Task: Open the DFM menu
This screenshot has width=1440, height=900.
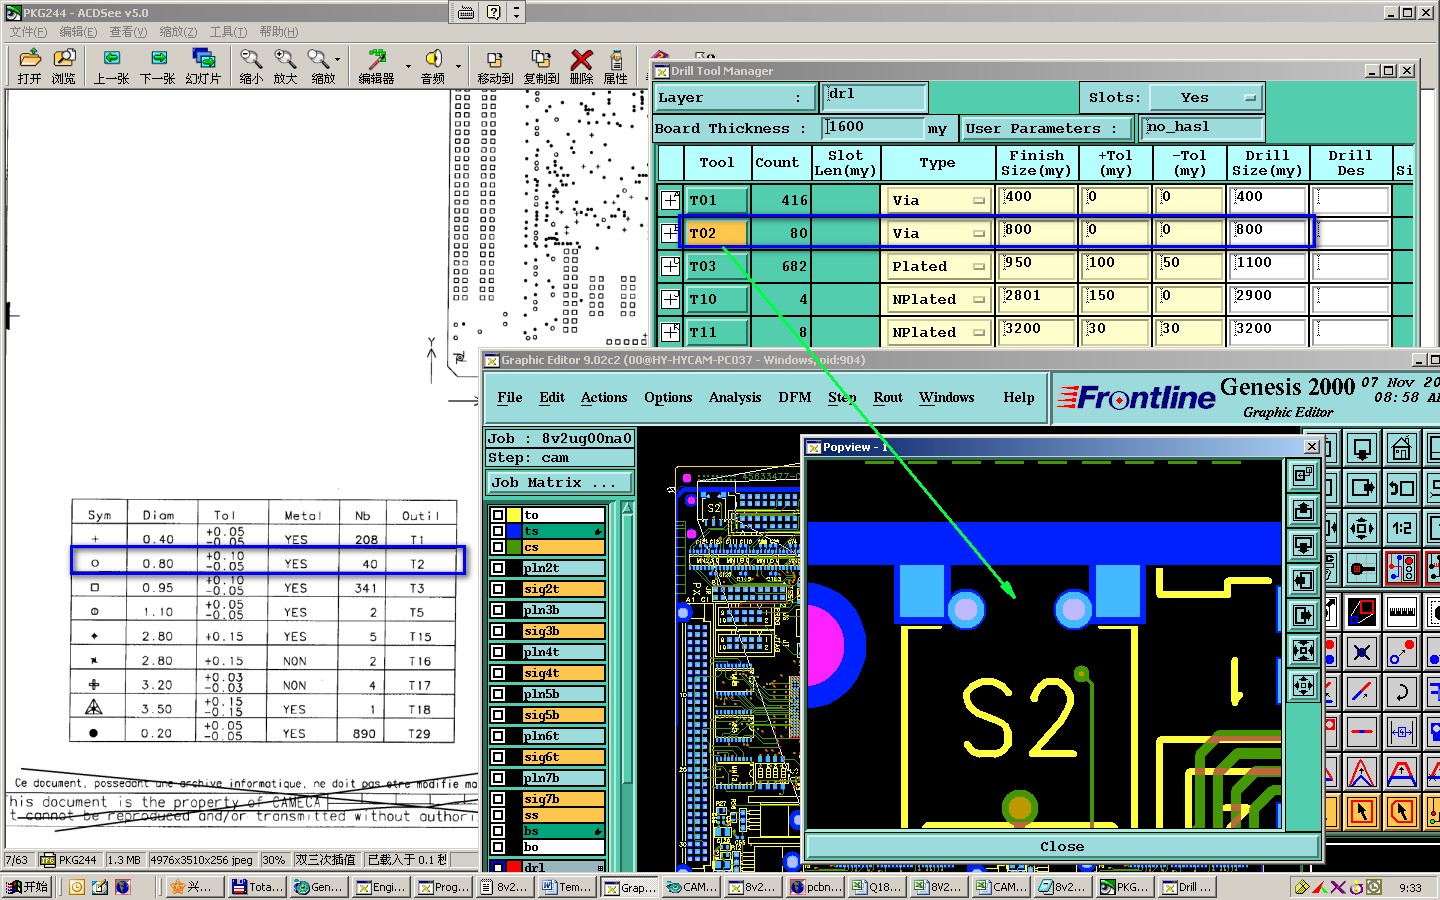Action: pyautogui.click(x=794, y=398)
